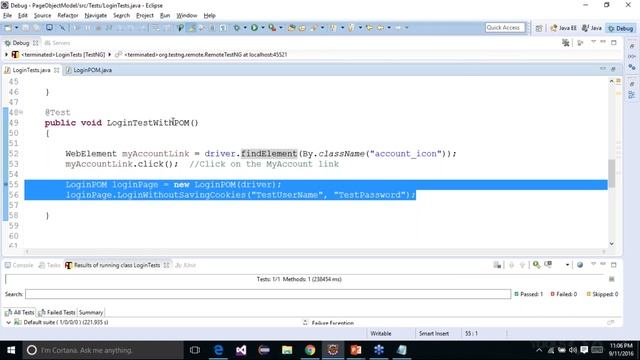This screenshot has height=360, width=640.
Task: Switch to the Console tab
Action: (x=19, y=265)
